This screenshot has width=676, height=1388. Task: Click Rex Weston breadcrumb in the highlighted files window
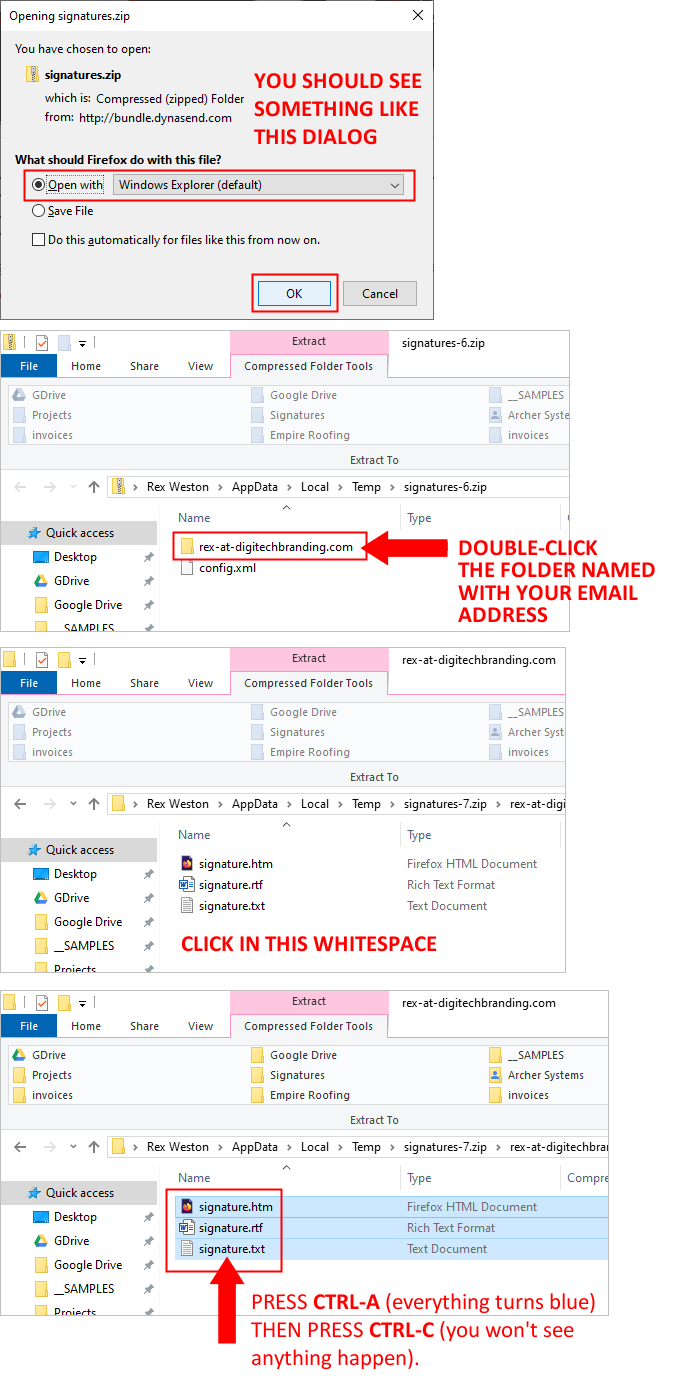178,1147
